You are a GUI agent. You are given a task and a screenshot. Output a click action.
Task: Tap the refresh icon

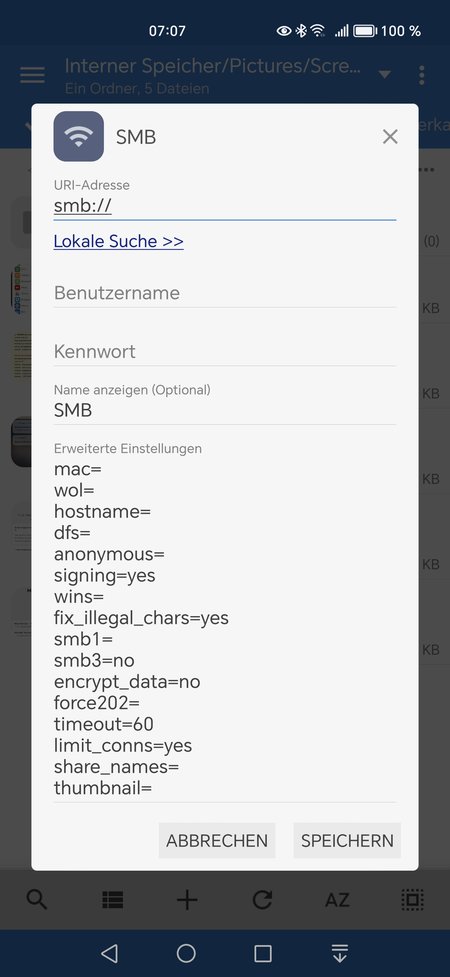point(262,900)
